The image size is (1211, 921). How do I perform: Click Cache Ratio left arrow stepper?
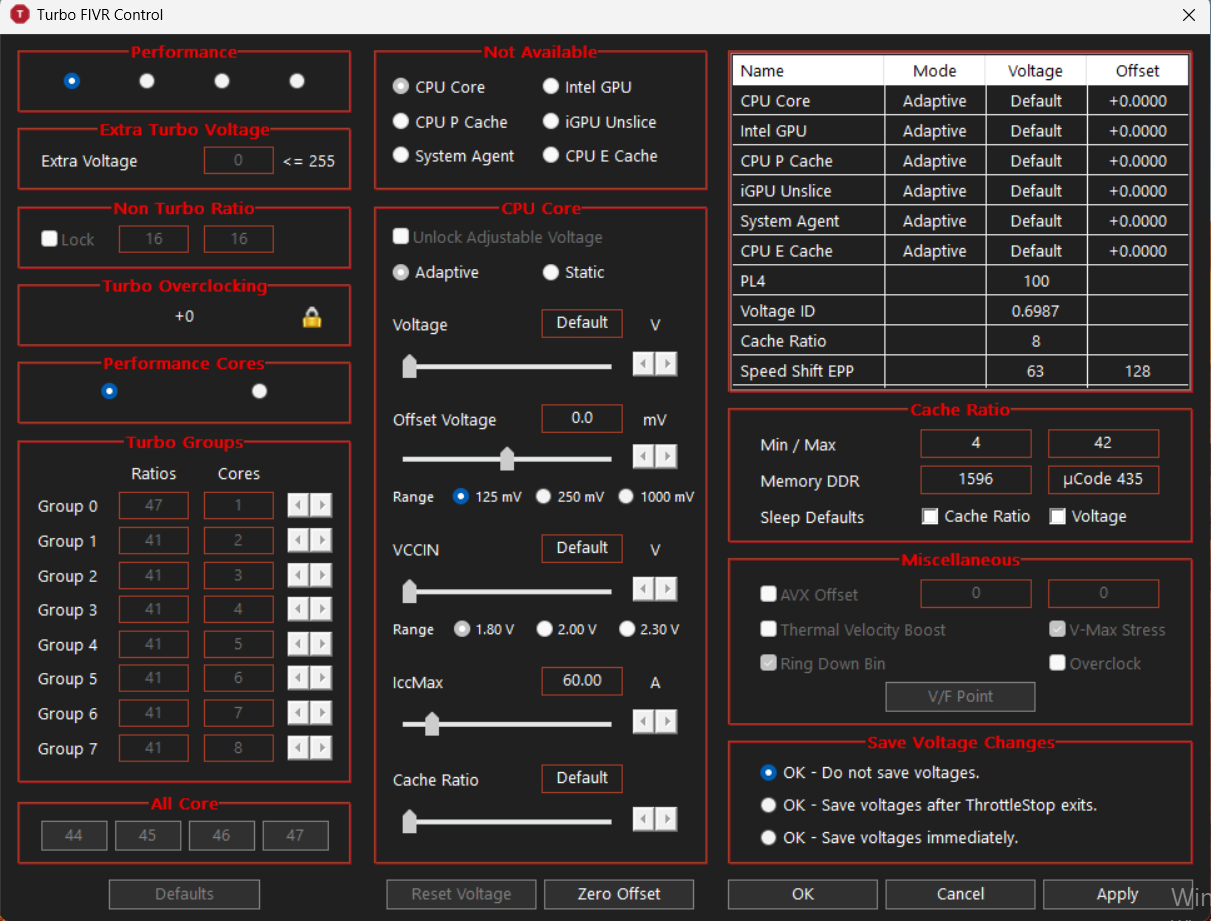644,819
